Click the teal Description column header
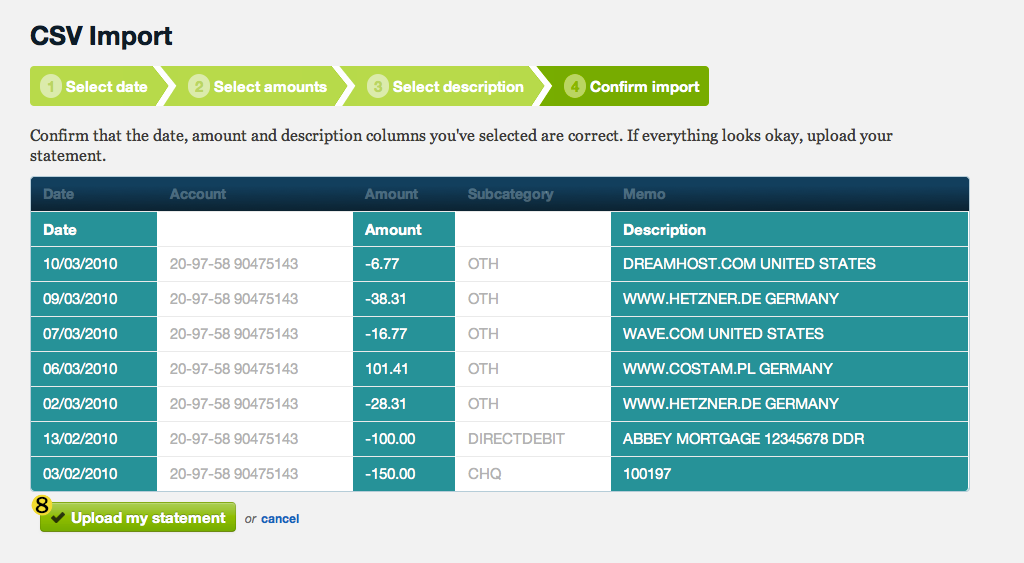1024x563 pixels. [x=789, y=229]
